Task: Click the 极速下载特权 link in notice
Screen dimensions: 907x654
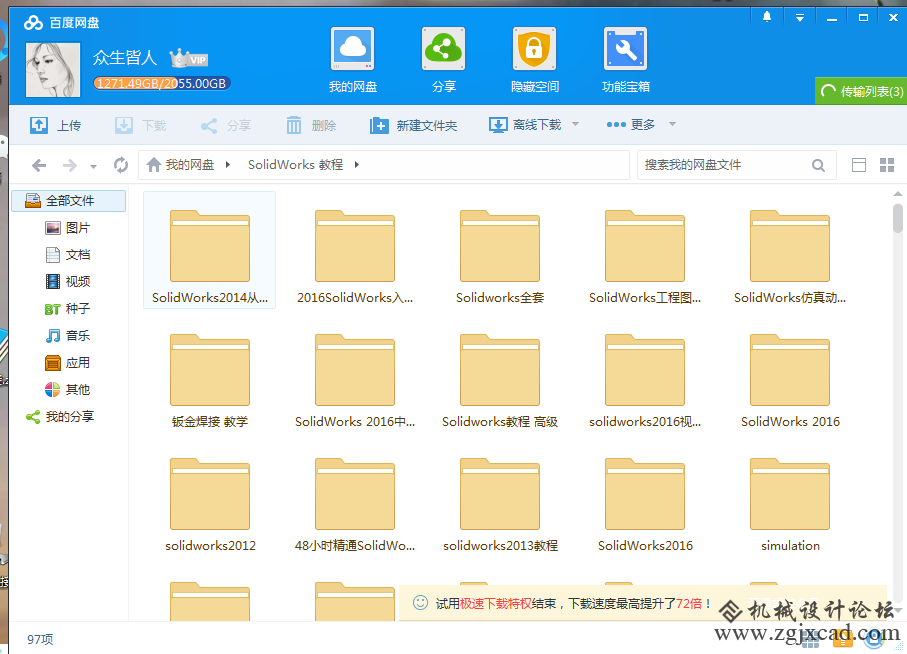Action: click(496, 604)
